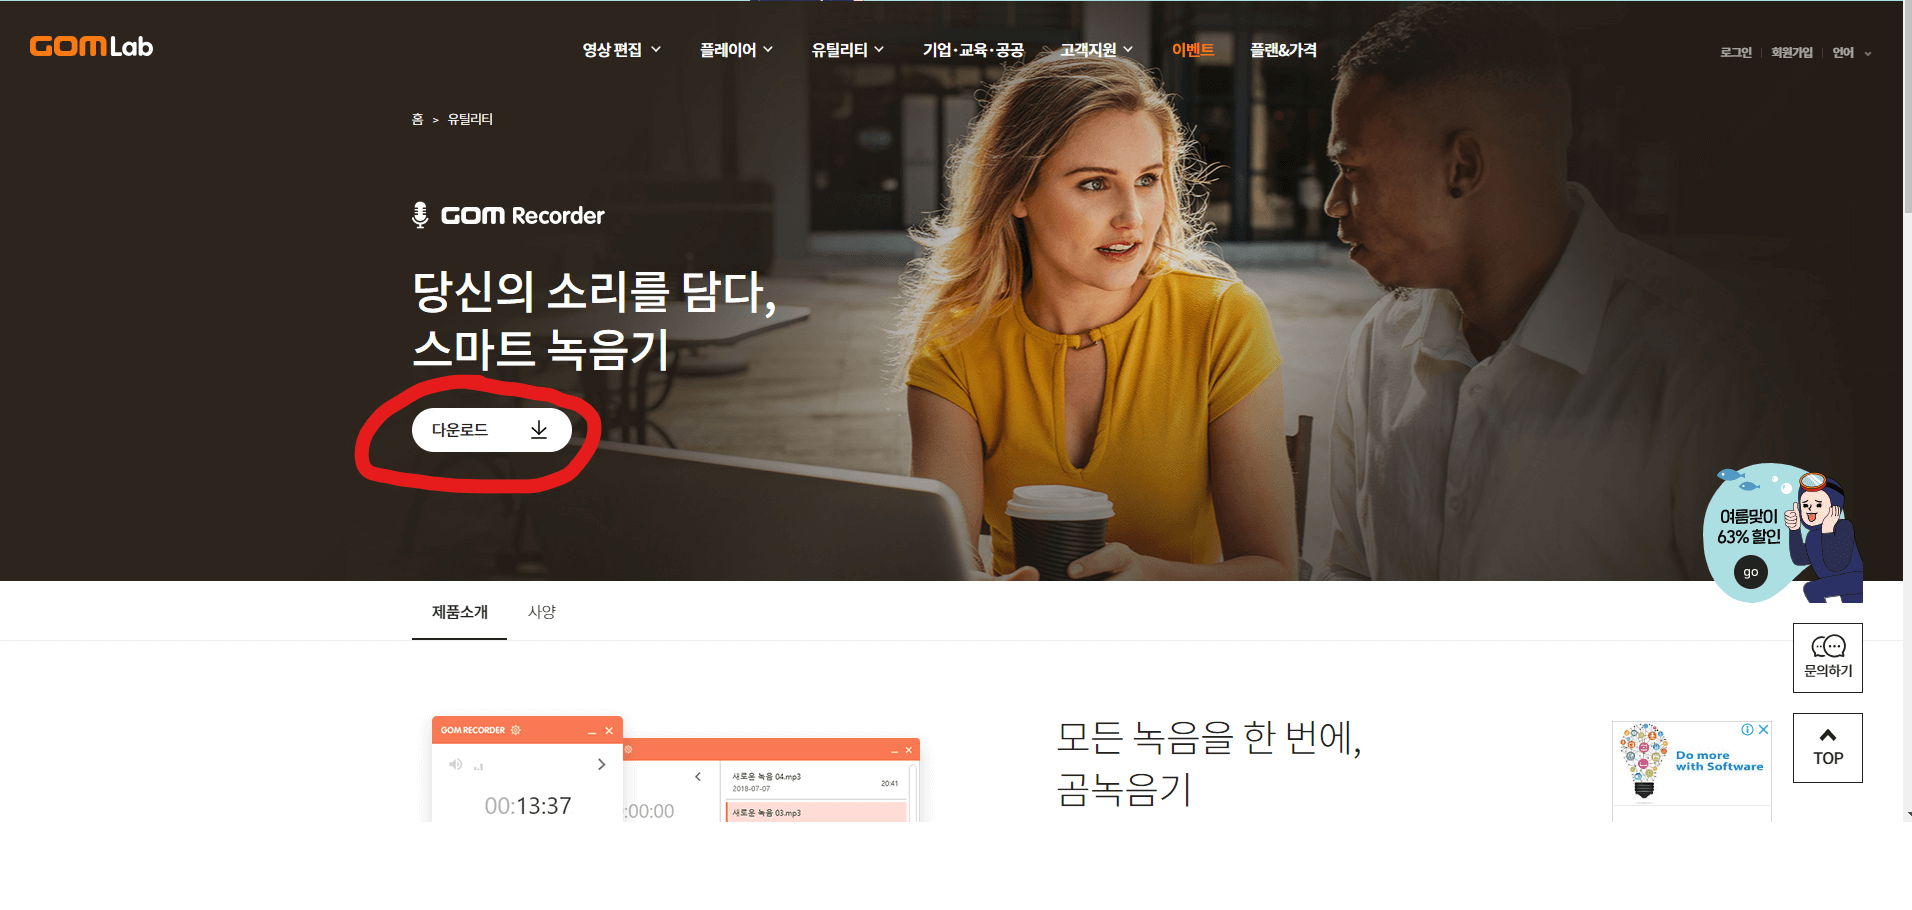The image size is (1912, 910).
Task: Switch to the 사양 tab
Action: tap(542, 611)
